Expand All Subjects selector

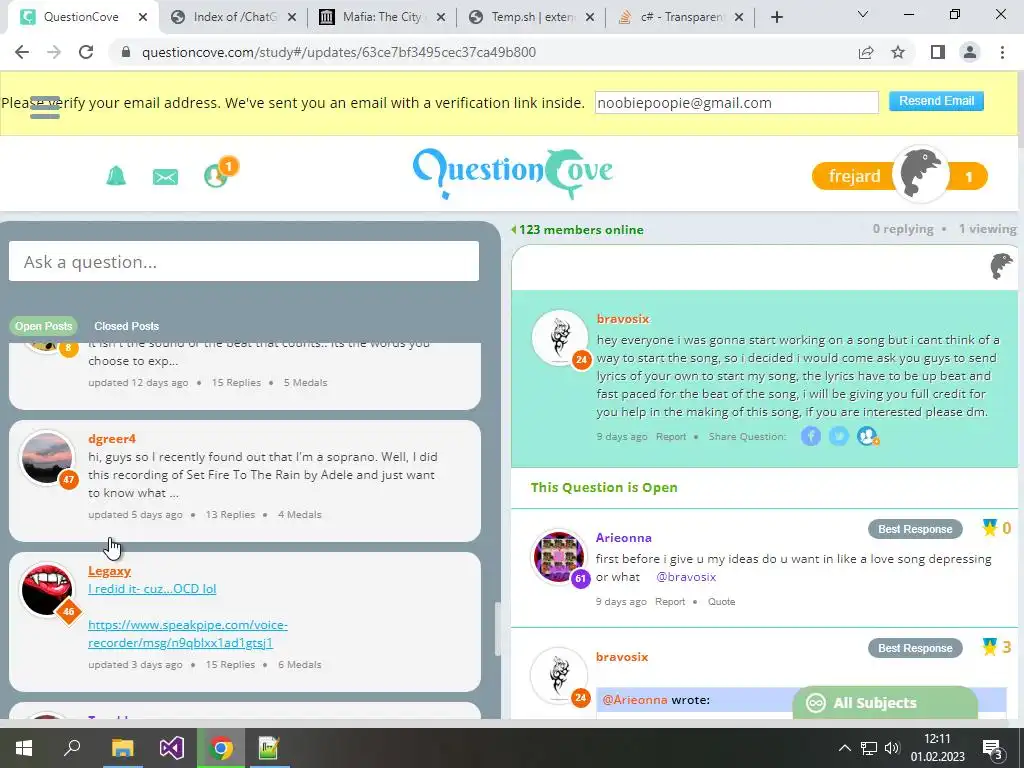(885, 703)
